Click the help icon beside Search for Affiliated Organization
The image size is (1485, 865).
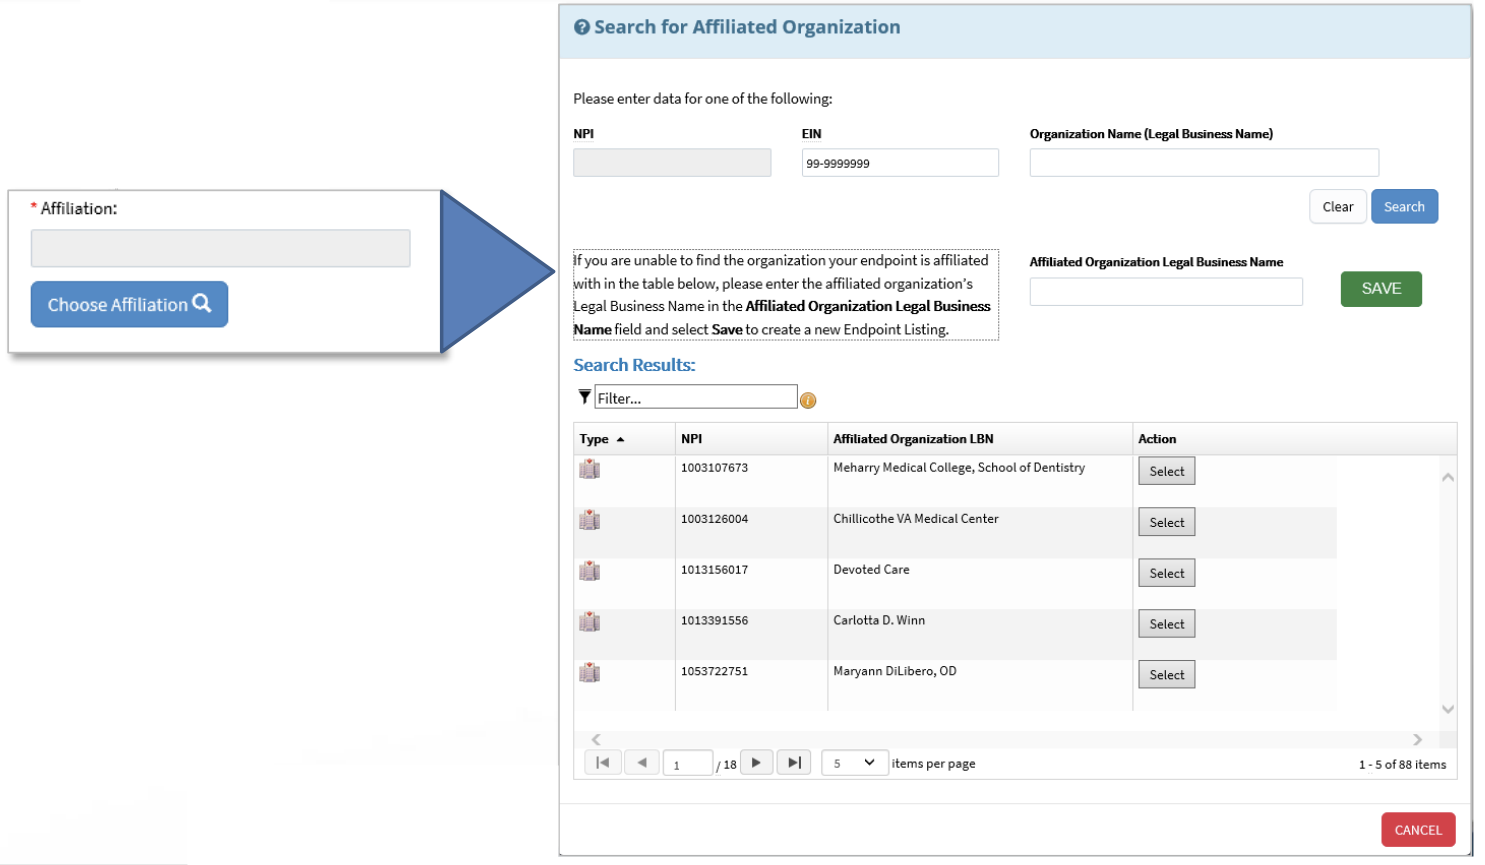(x=583, y=27)
